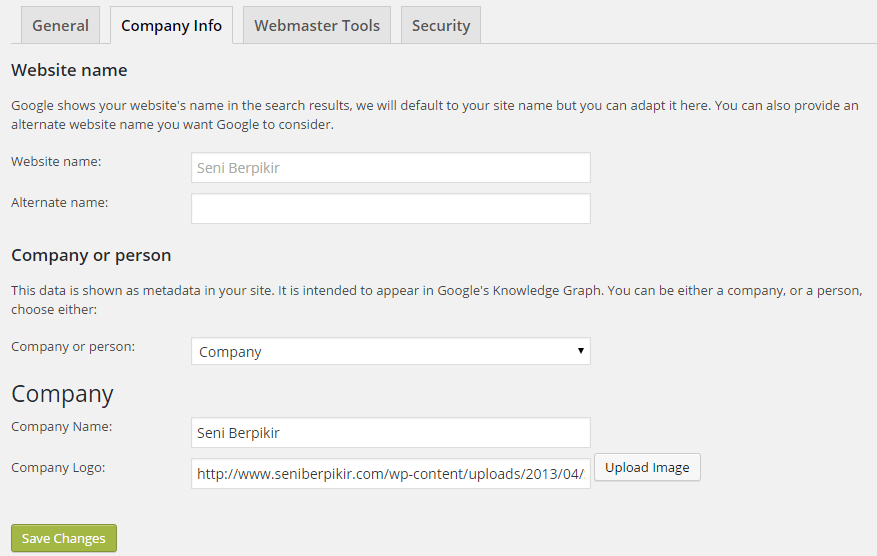Click the Website name text field
The height and width of the screenshot is (556, 877).
[x=390, y=168]
